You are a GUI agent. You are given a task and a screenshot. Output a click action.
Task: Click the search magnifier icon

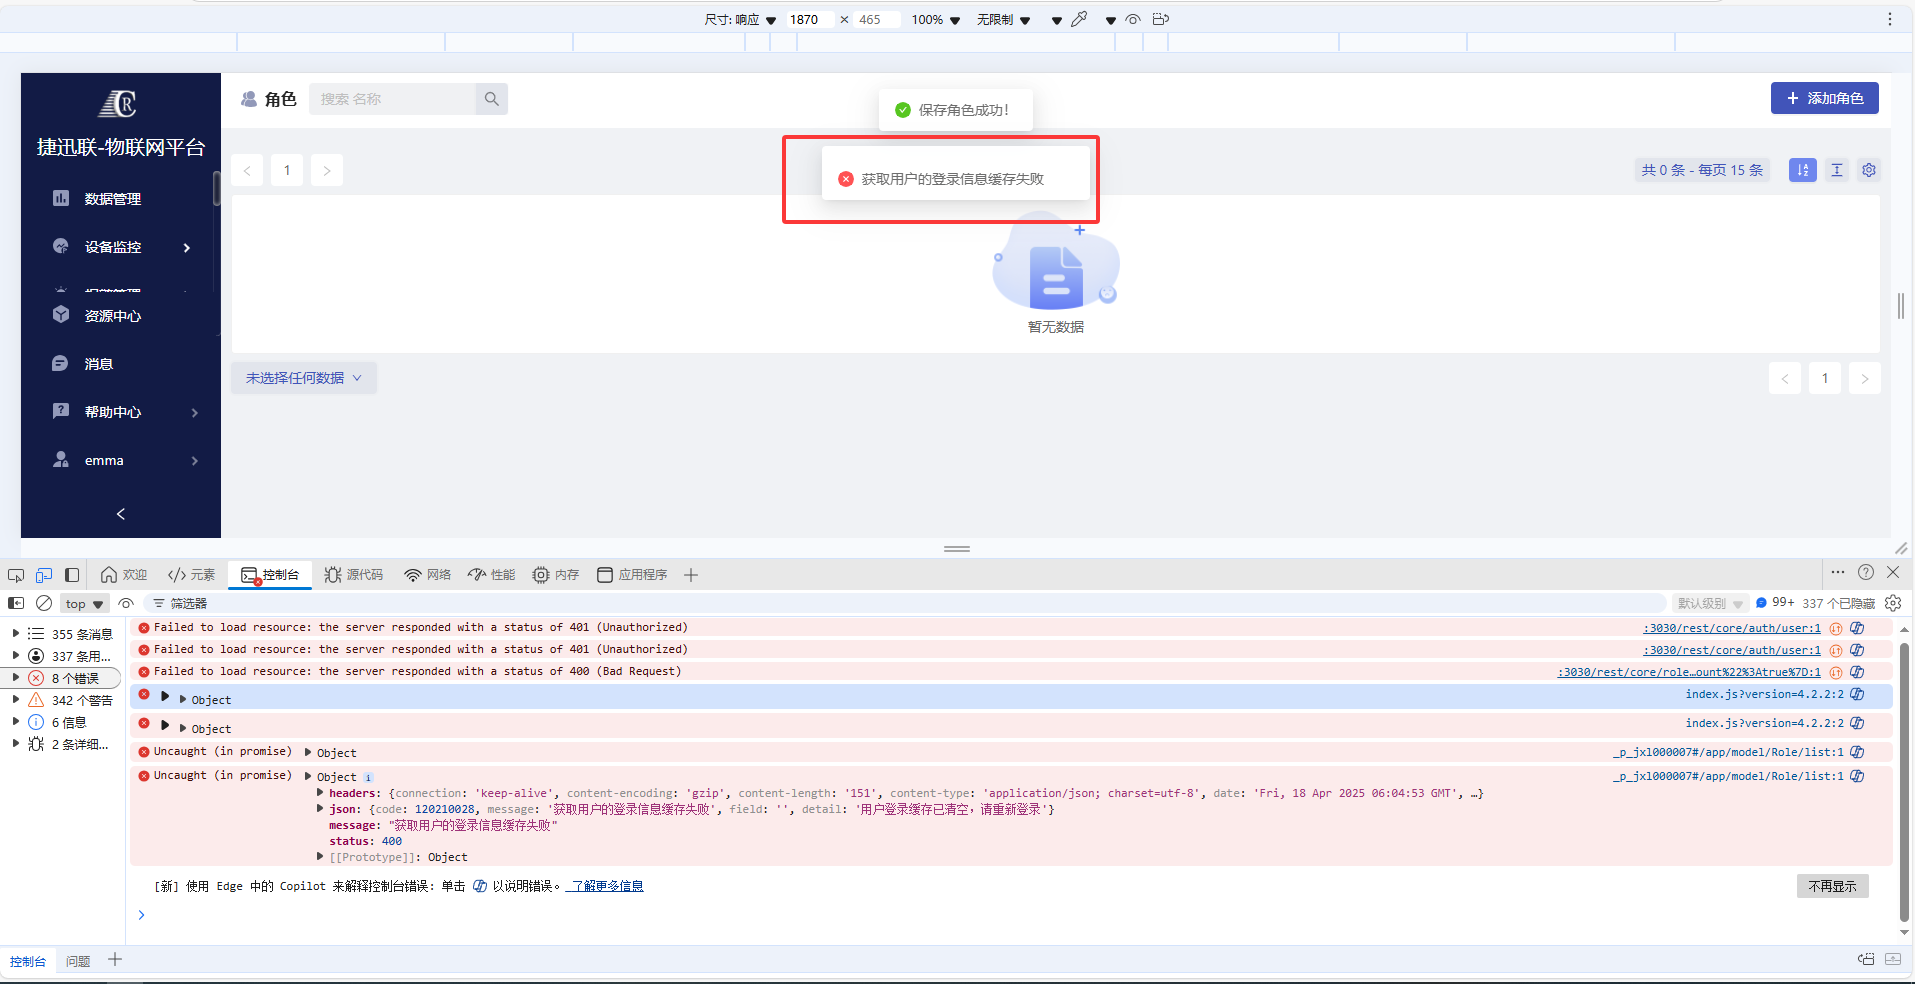pyautogui.click(x=491, y=99)
